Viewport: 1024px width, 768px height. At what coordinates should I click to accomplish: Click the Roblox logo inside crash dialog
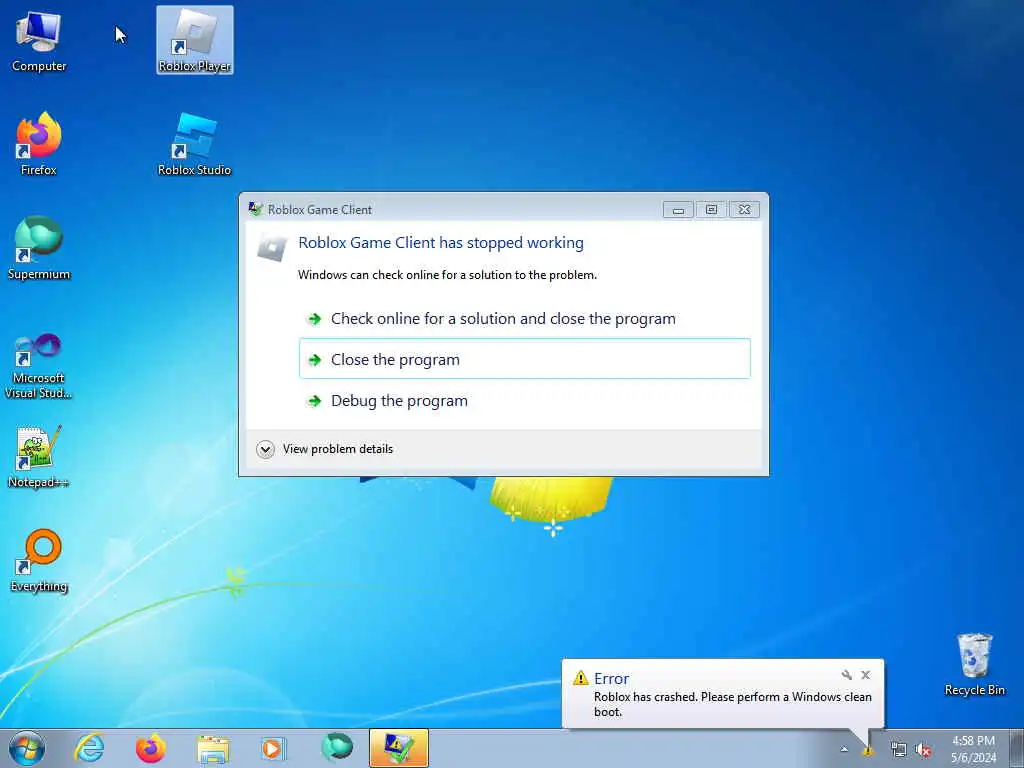click(272, 248)
